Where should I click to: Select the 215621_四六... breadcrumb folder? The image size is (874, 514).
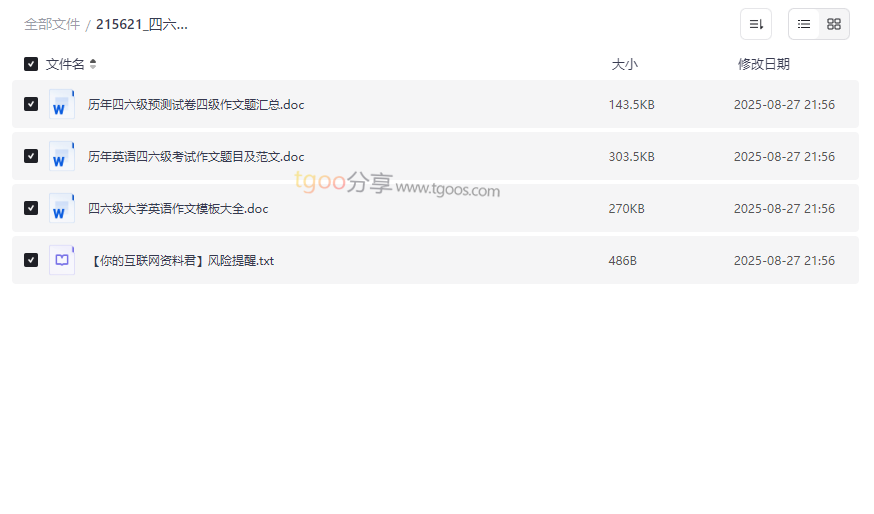142,25
